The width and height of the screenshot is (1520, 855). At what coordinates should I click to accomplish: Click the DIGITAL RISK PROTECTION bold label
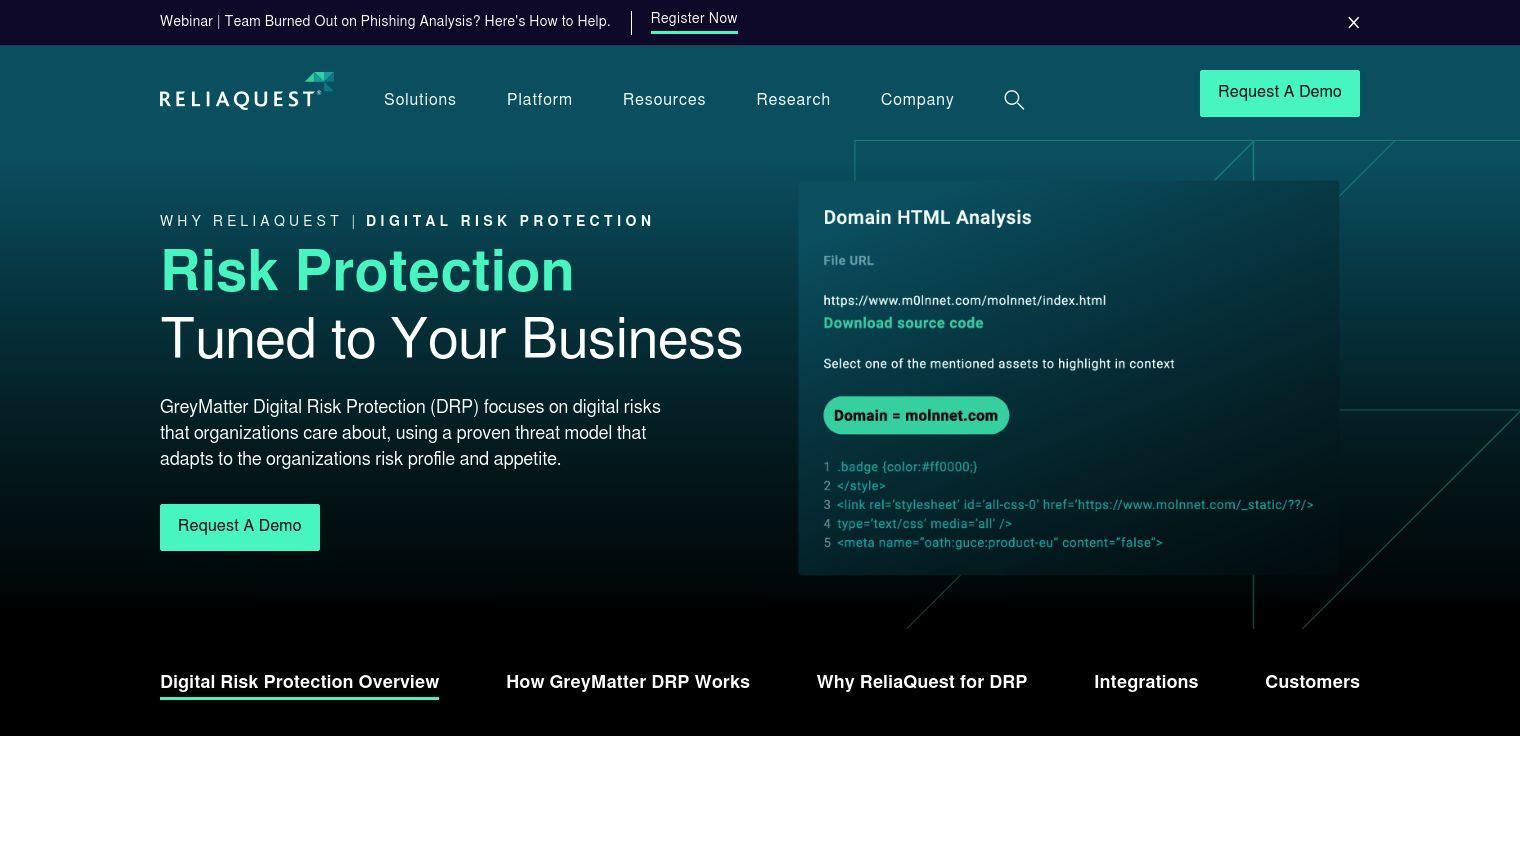pos(510,221)
